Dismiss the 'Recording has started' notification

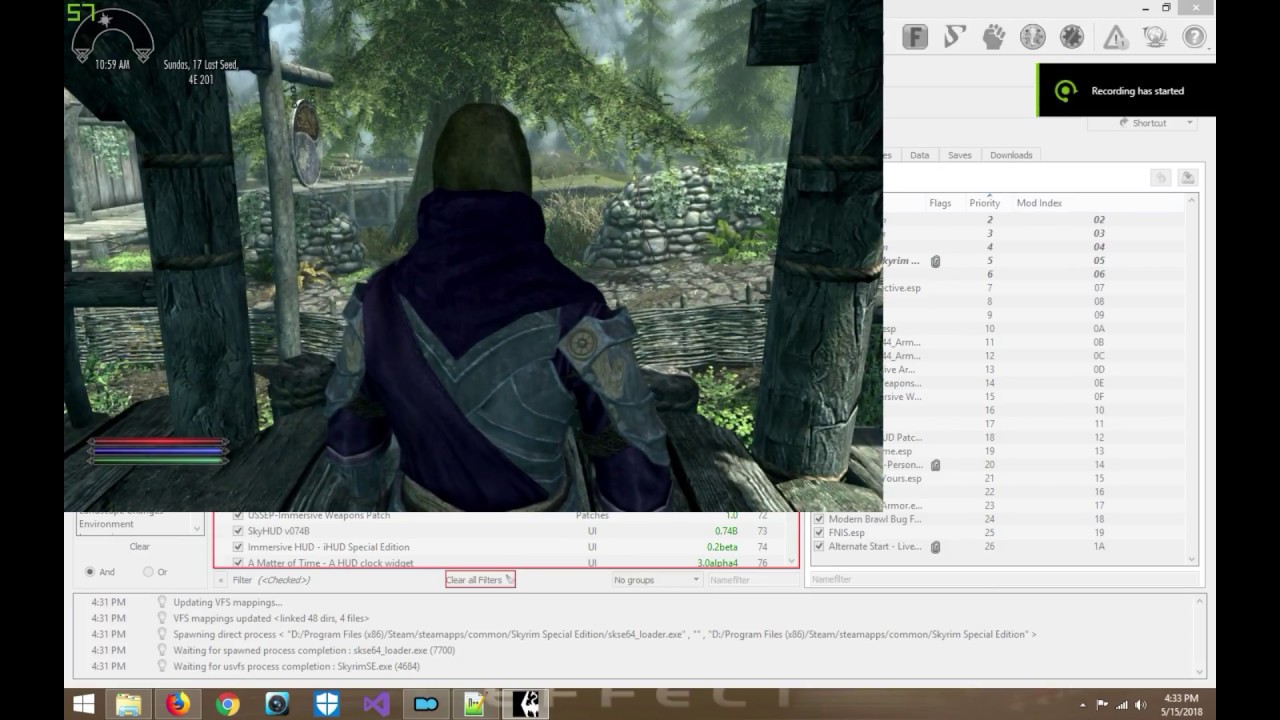[x=1126, y=91]
